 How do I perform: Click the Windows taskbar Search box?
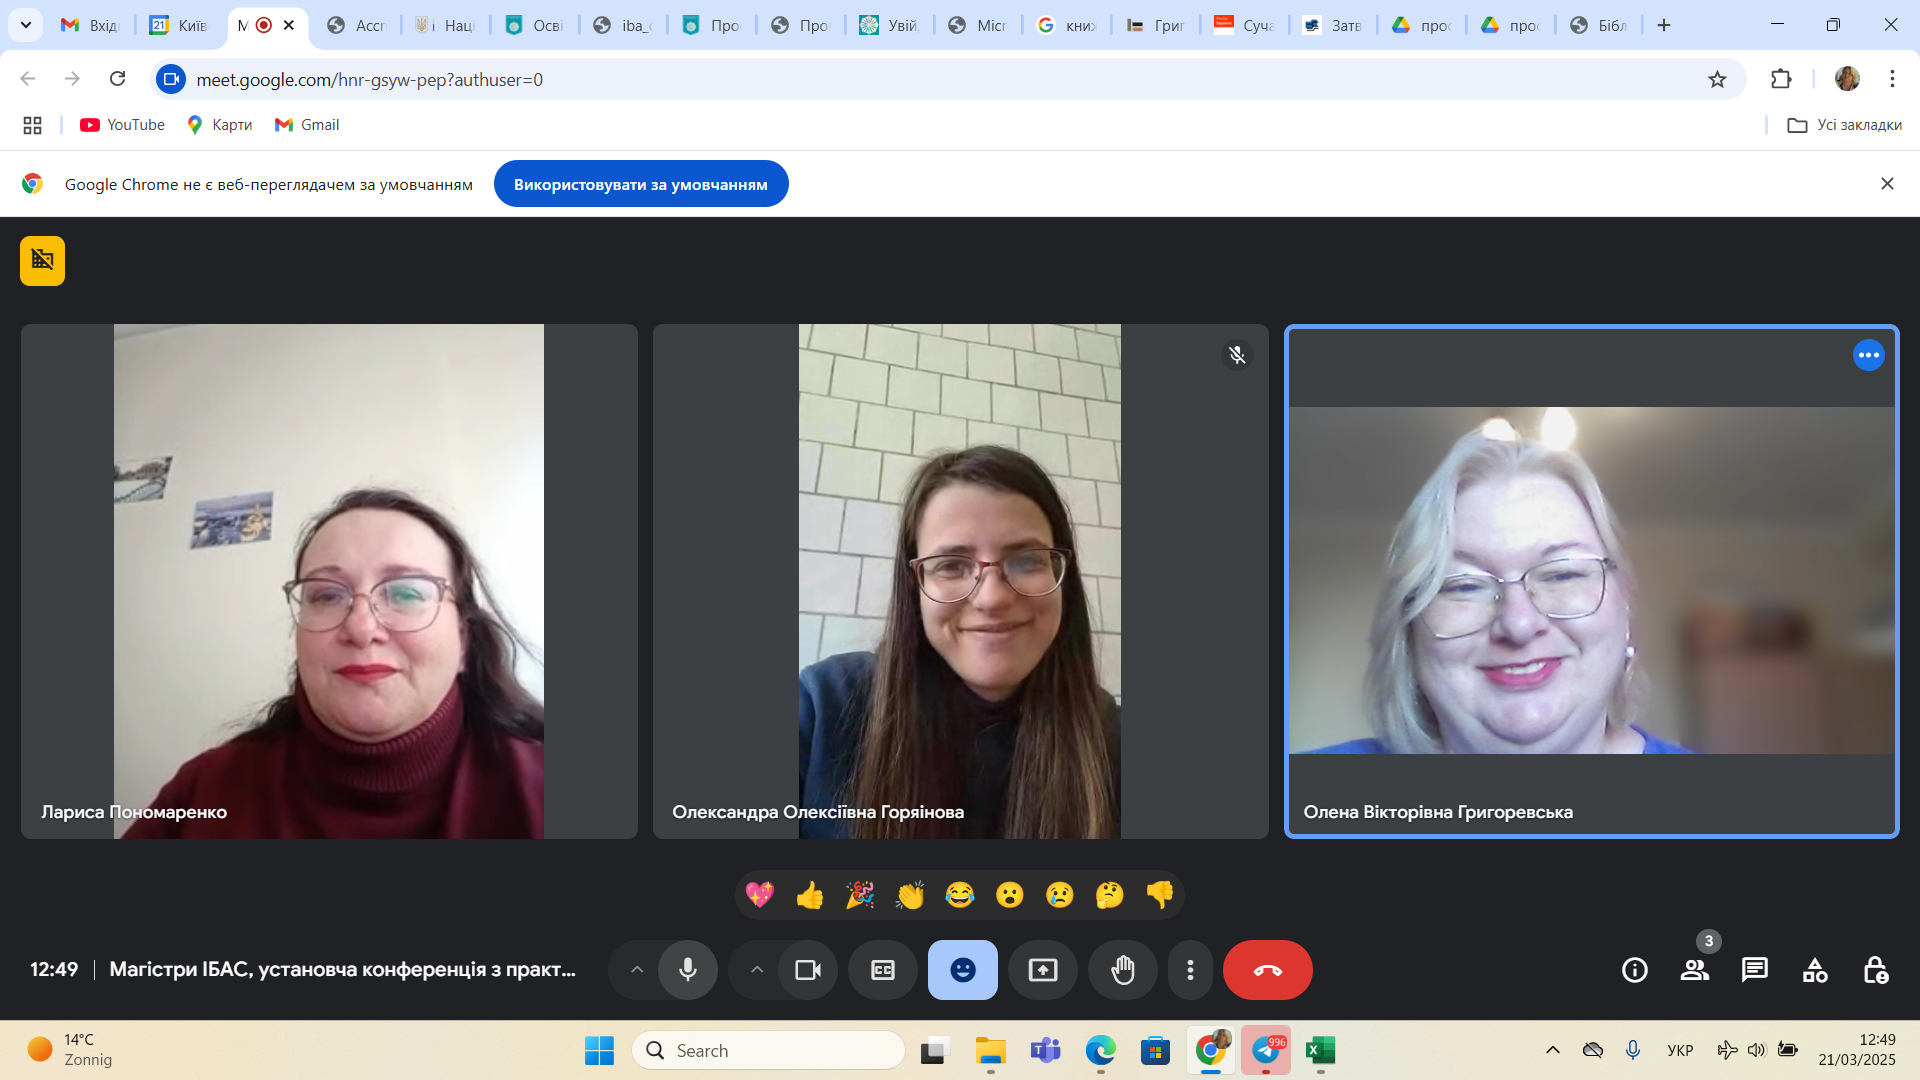click(x=770, y=1050)
